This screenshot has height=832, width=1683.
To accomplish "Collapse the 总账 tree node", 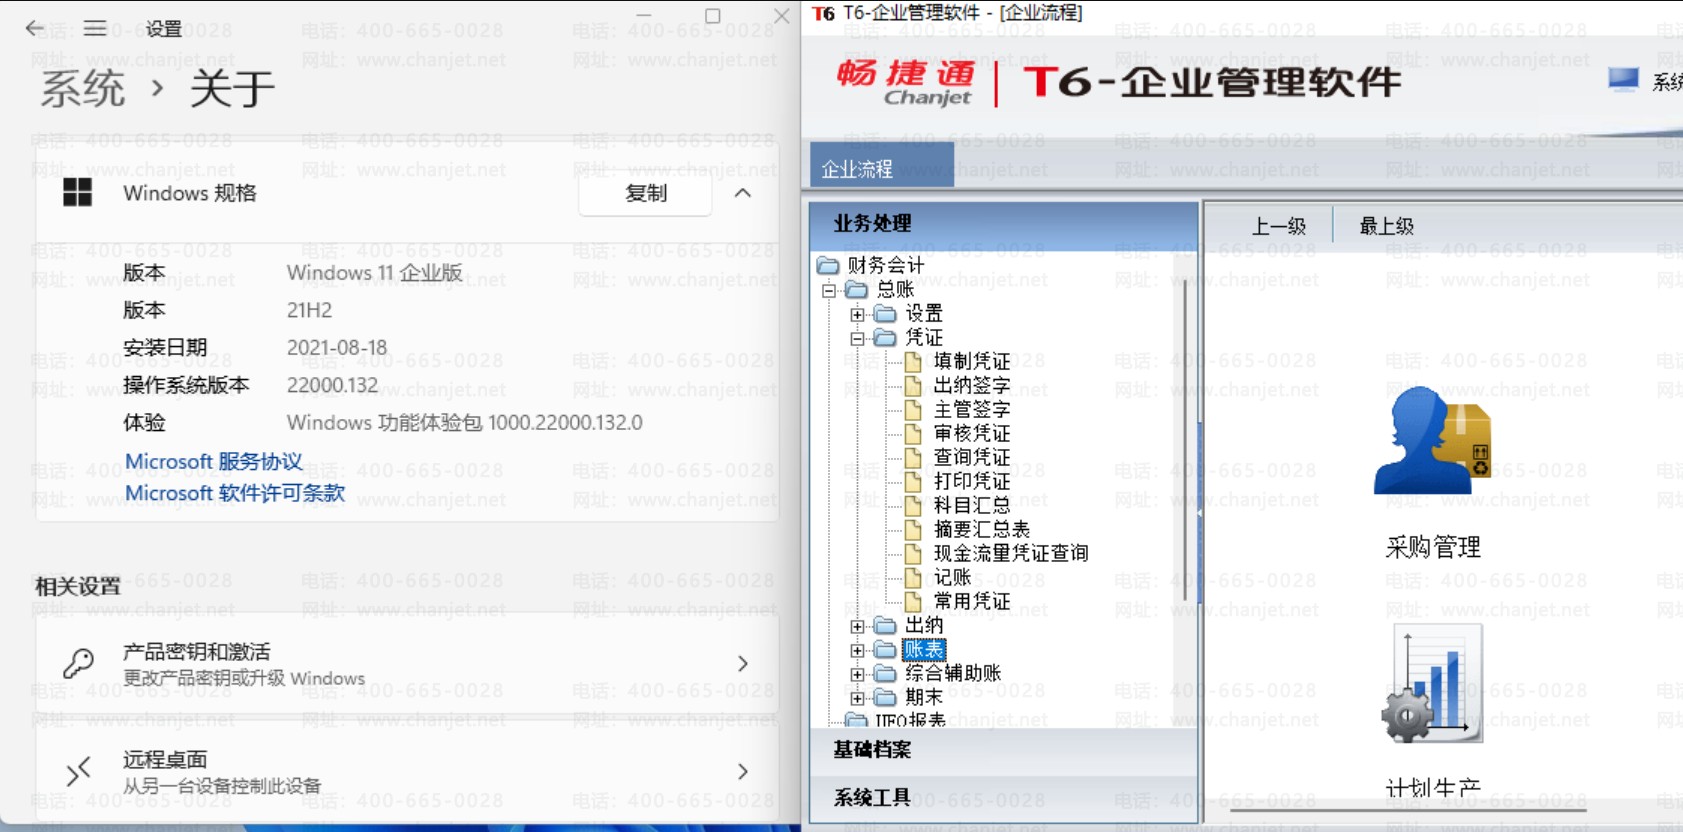I will point(829,290).
